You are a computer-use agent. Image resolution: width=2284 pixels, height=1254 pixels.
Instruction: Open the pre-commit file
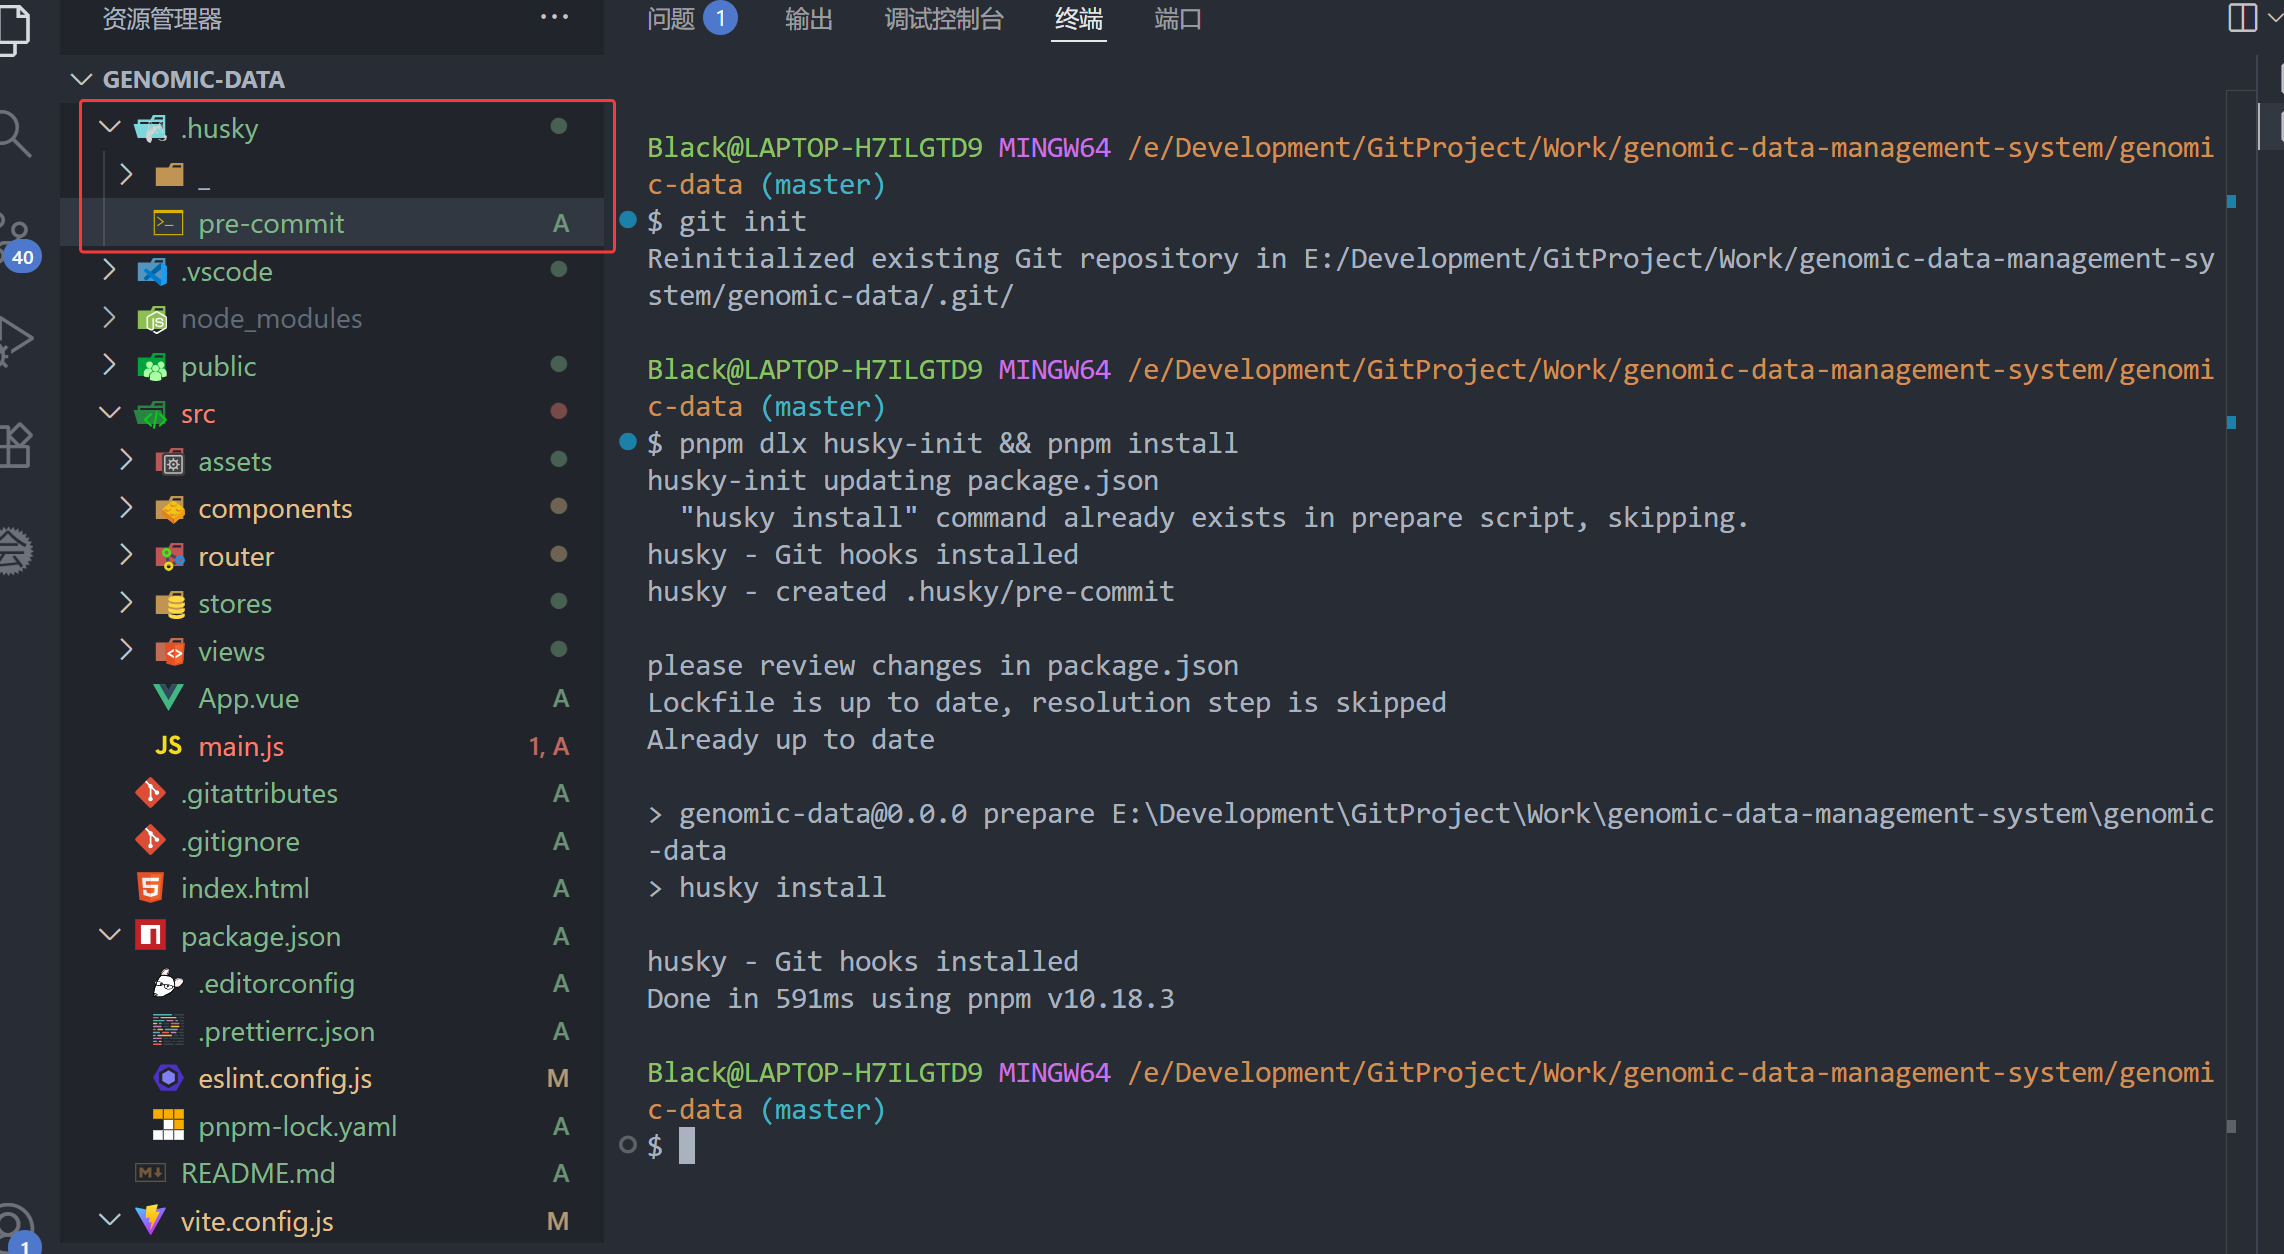[x=271, y=223]
